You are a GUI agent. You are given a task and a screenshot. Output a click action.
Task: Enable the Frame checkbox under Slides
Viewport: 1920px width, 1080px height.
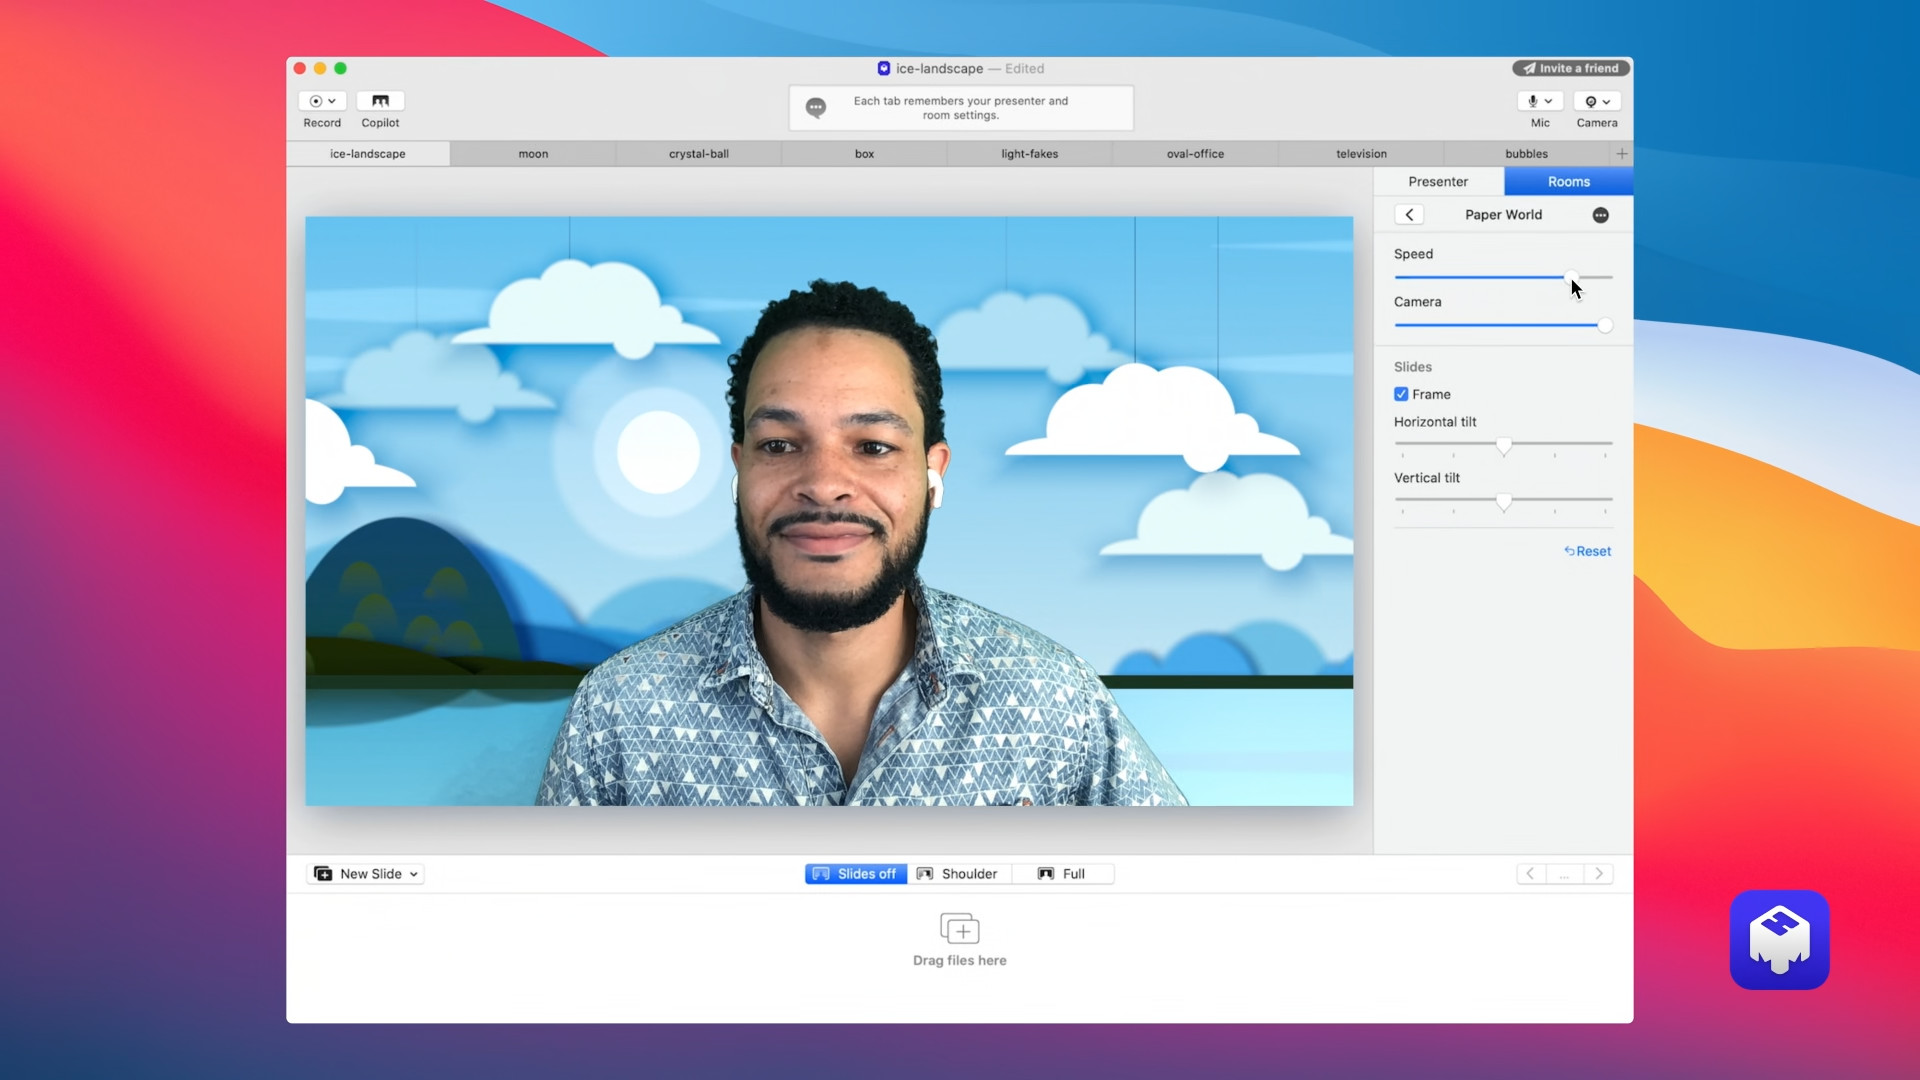[x=1402, y=394]
